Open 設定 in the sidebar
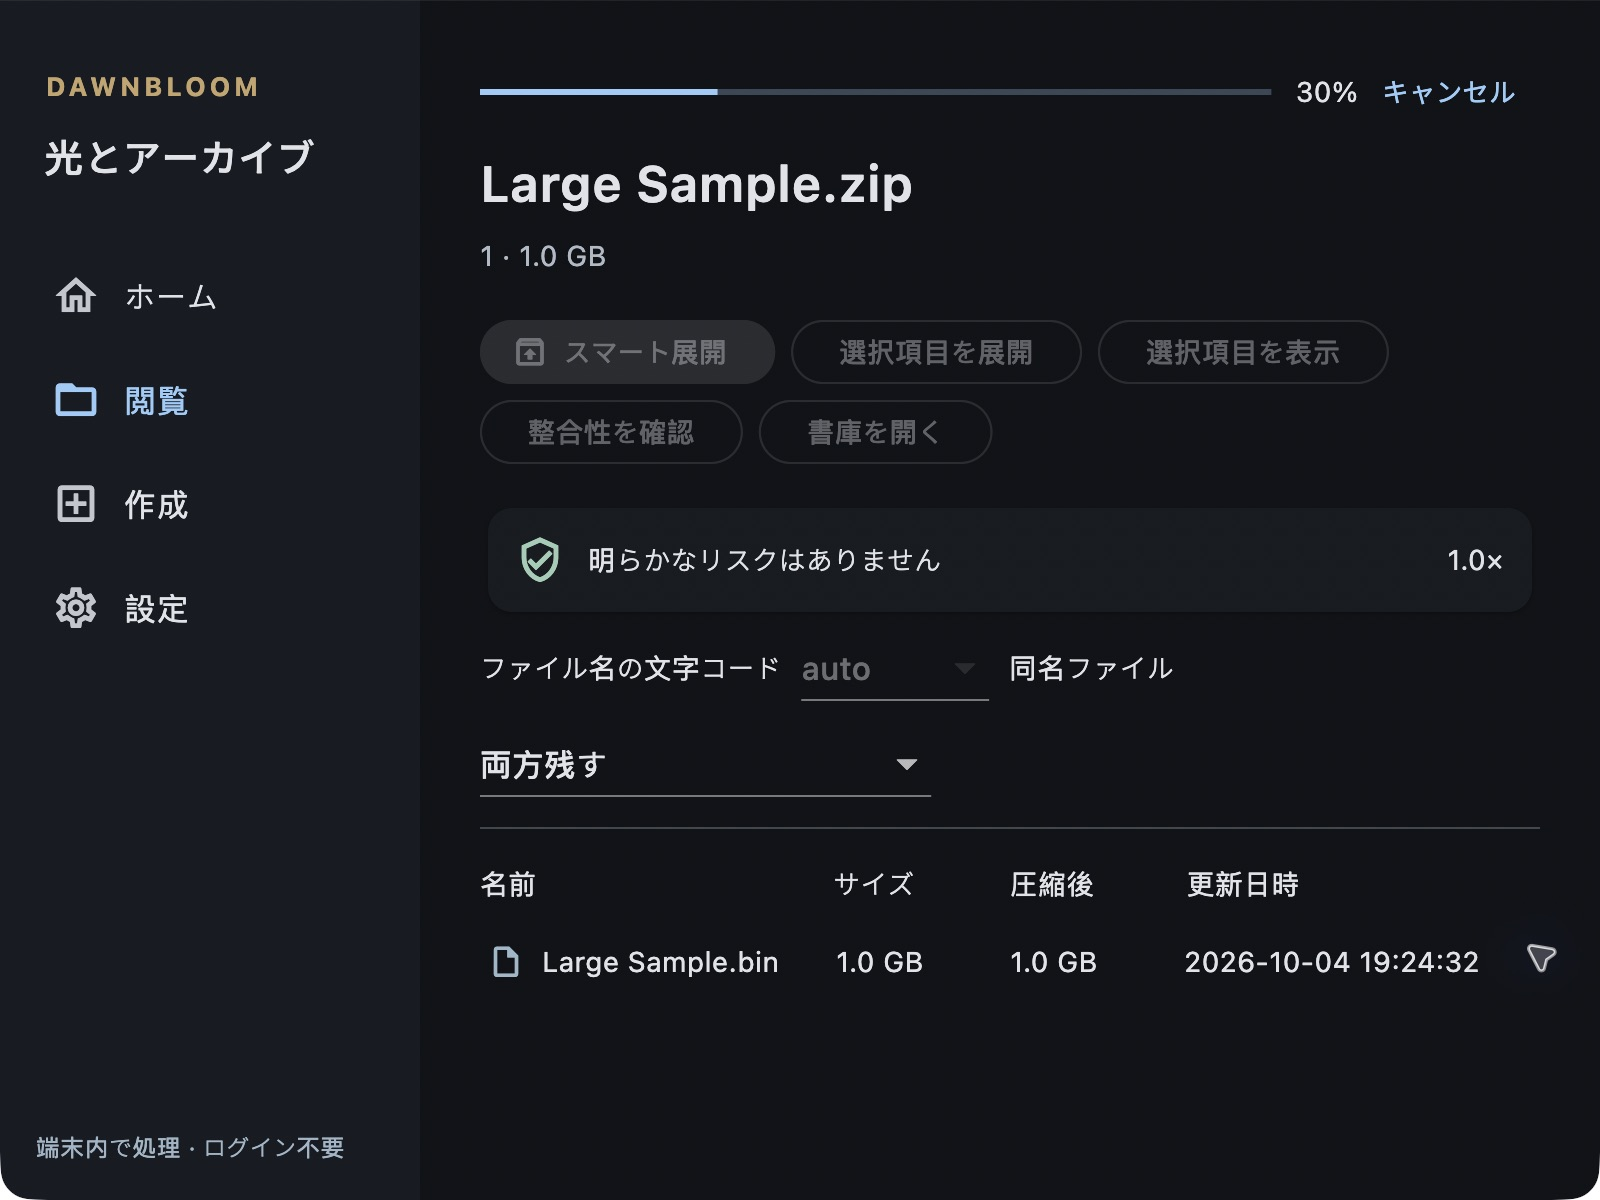 point(210,608)
